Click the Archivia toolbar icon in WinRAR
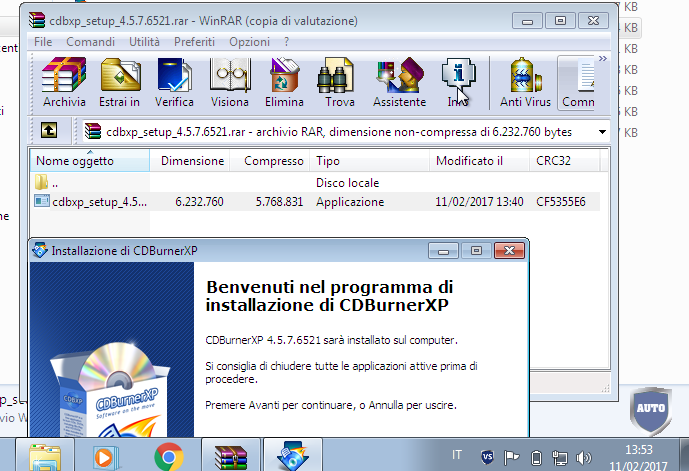 pos(64,83)
